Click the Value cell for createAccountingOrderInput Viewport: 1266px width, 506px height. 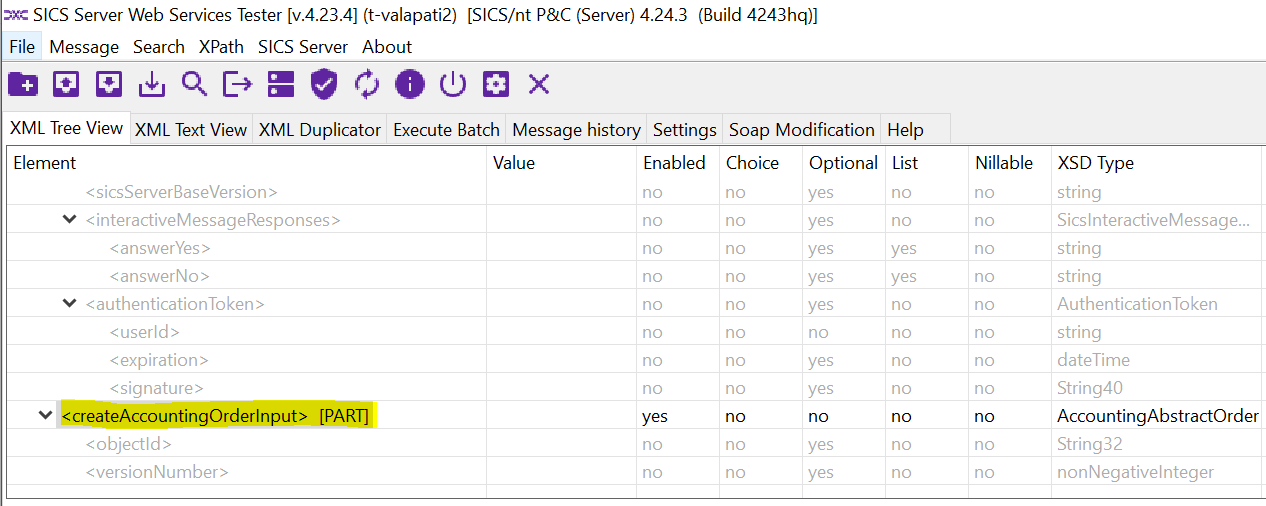(560, 416)
